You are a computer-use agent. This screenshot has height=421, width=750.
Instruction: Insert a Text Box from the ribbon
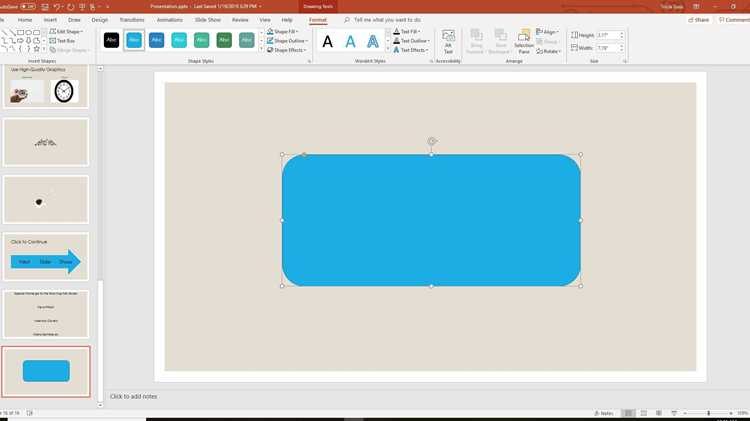[x=62, y=41]
